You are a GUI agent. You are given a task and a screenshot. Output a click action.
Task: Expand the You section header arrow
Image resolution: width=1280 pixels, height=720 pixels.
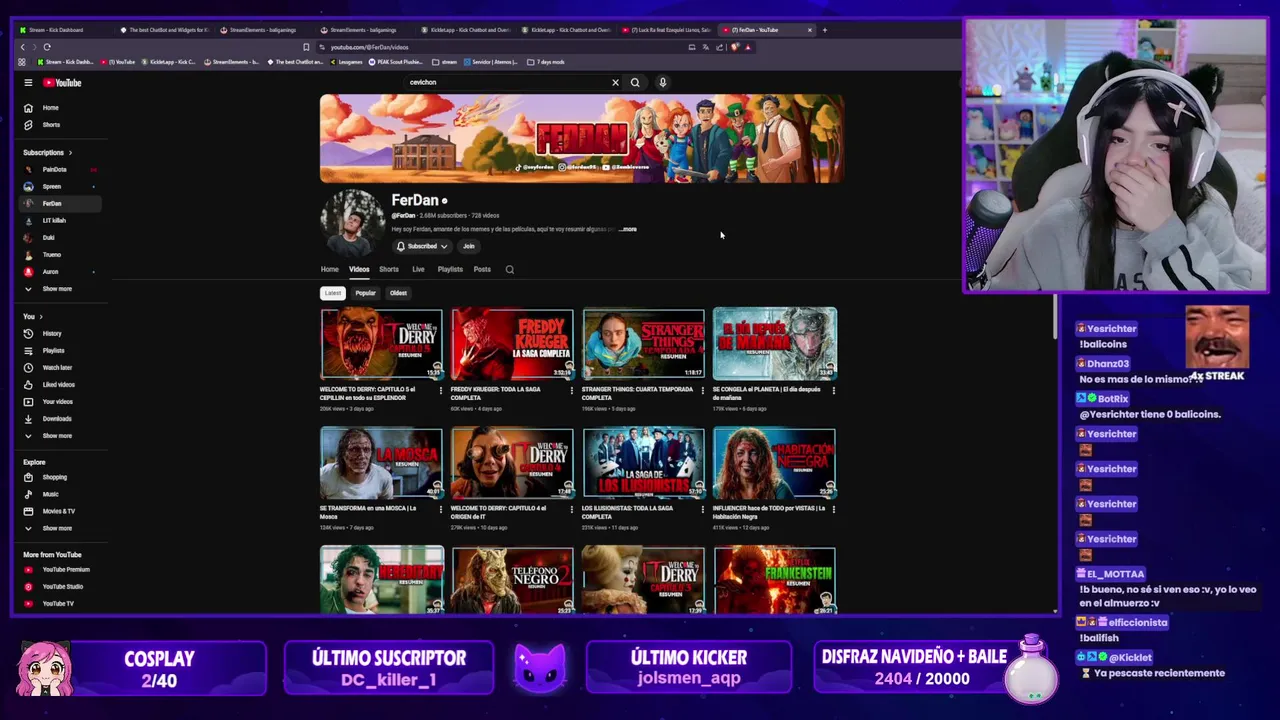click(40, 317)
